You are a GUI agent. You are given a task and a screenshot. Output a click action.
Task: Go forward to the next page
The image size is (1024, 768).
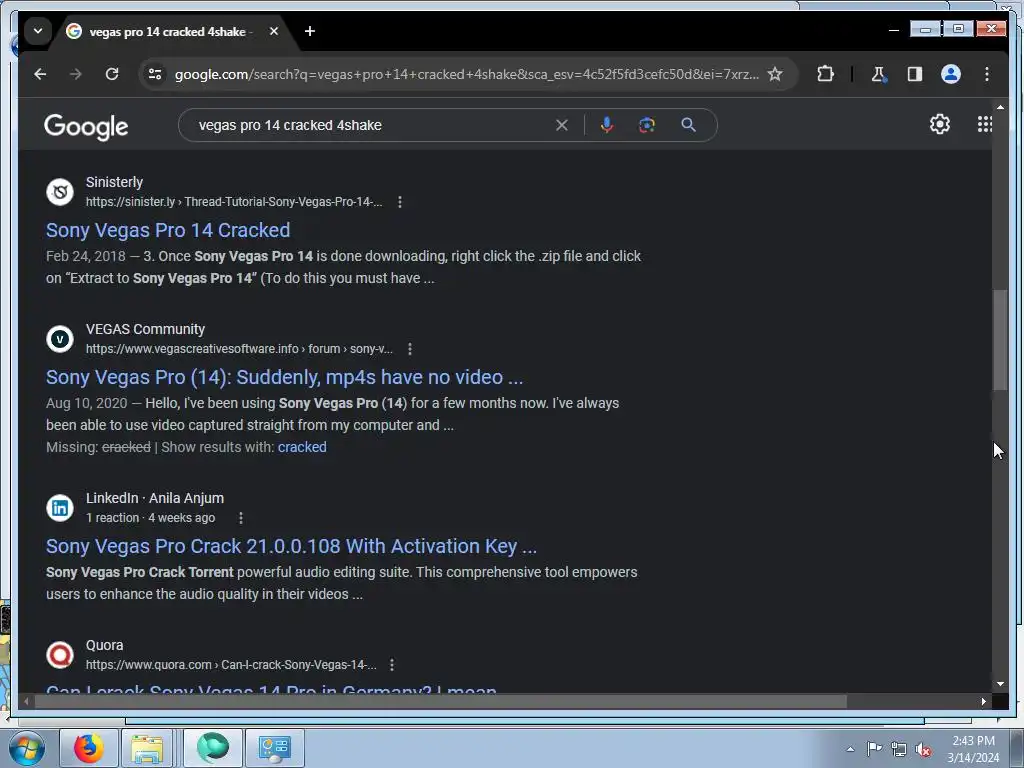[76, 74]
